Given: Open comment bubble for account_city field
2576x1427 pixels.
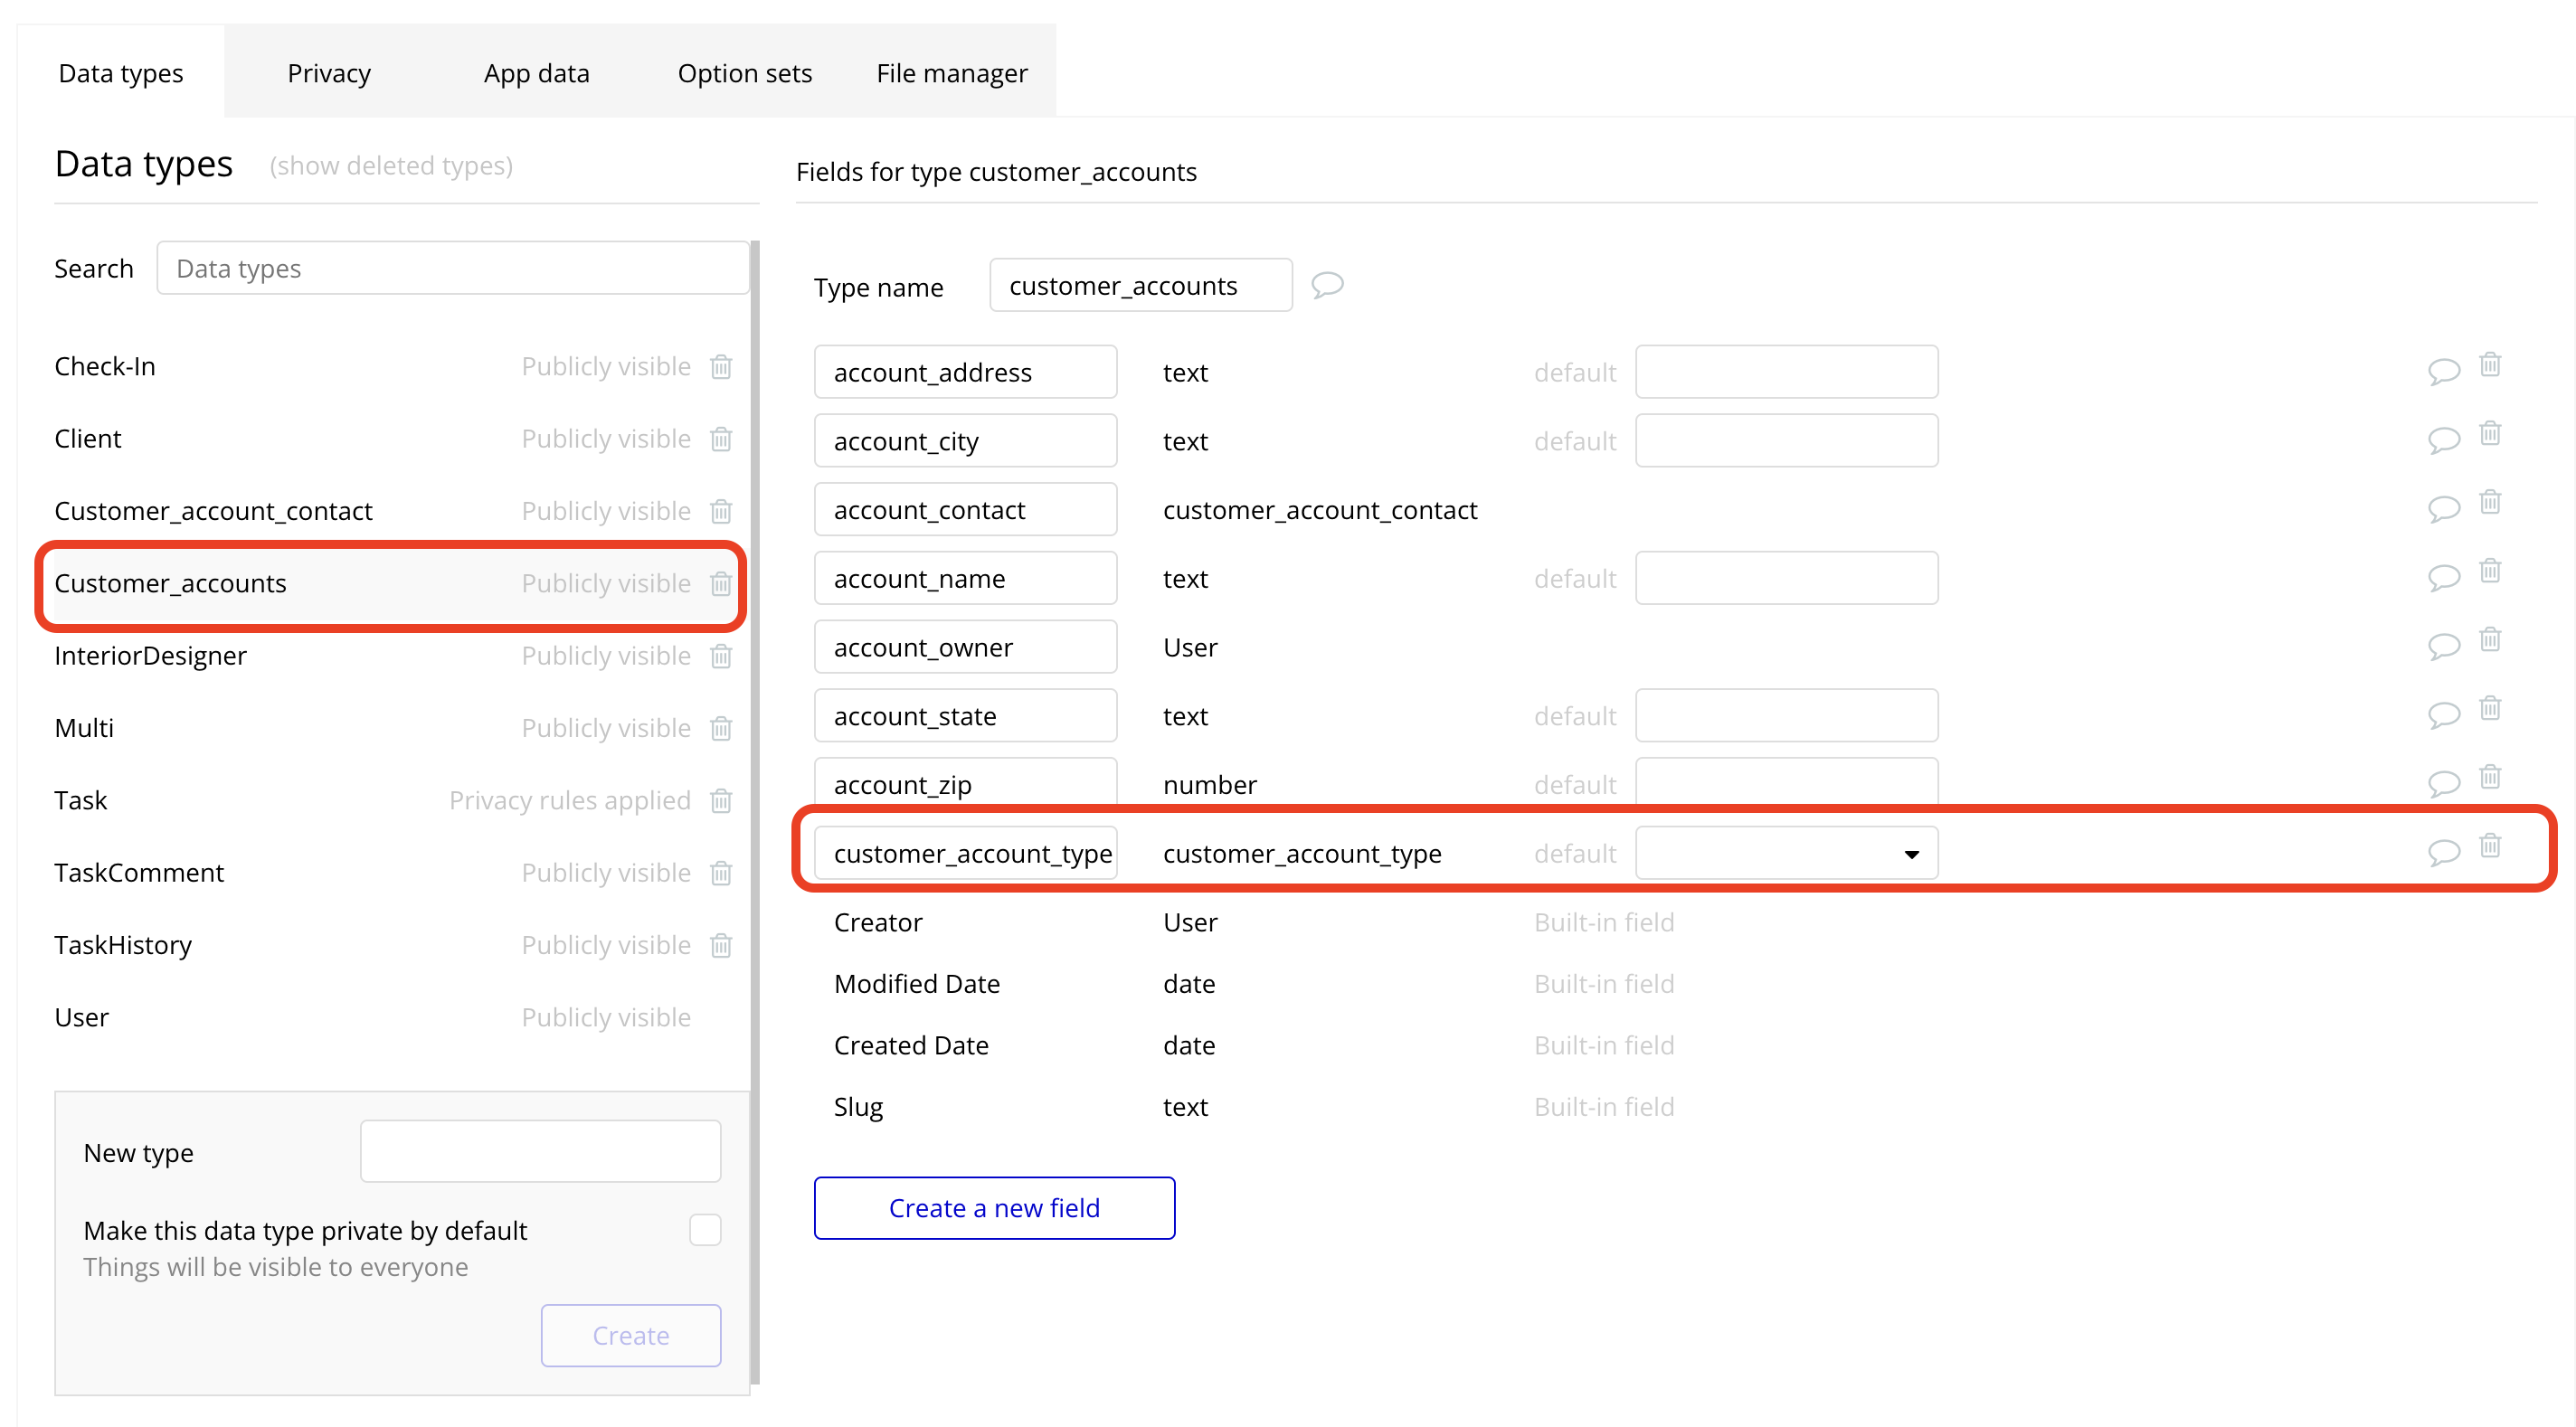Looking at the screenshot, I should pos(2443,440).
